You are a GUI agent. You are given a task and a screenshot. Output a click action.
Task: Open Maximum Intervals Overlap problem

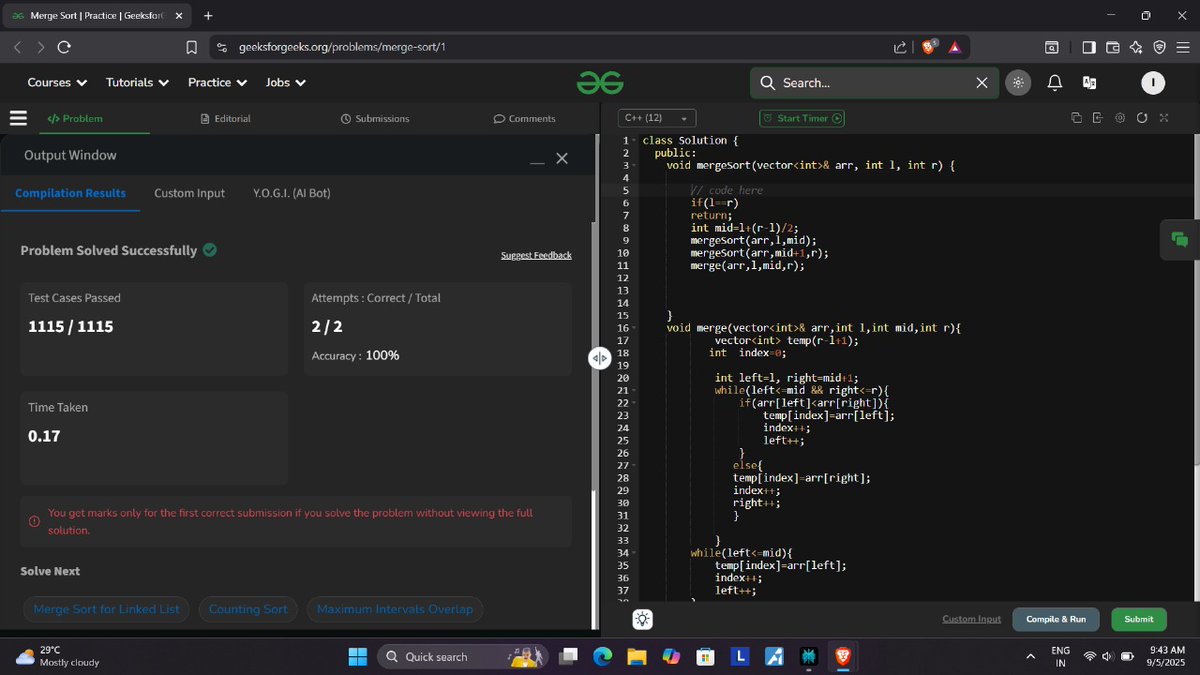[x=395, y=609]
